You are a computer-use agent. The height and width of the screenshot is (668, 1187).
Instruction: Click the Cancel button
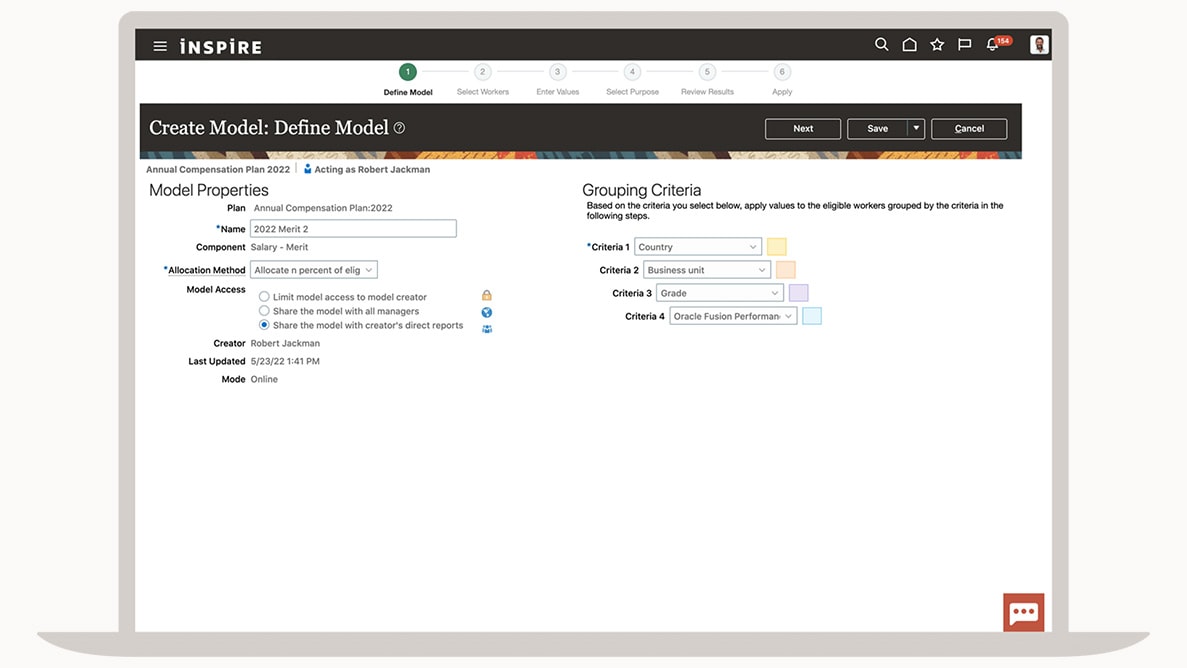tap(968, 129)
